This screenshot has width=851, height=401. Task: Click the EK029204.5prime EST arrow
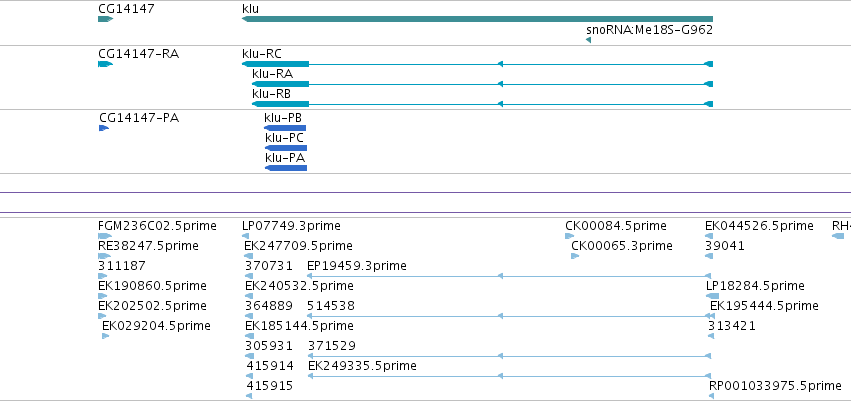tap(106, 336)
